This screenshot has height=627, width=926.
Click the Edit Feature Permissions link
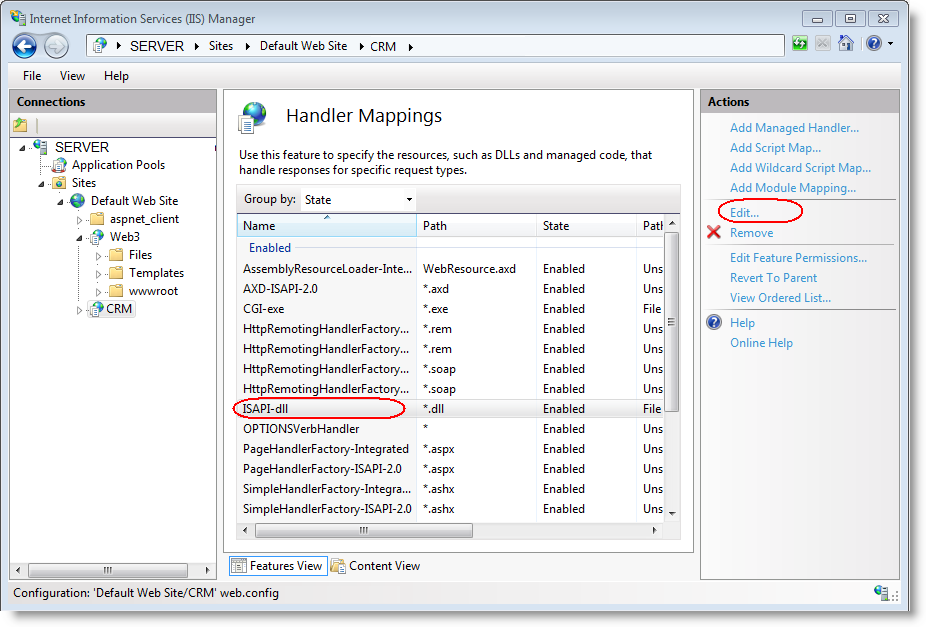coord(798,258)
